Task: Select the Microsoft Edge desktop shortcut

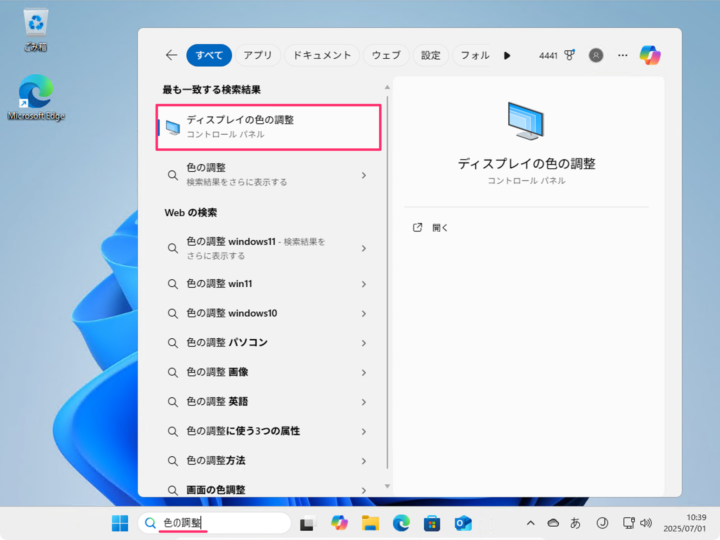Action: [36, 98]
